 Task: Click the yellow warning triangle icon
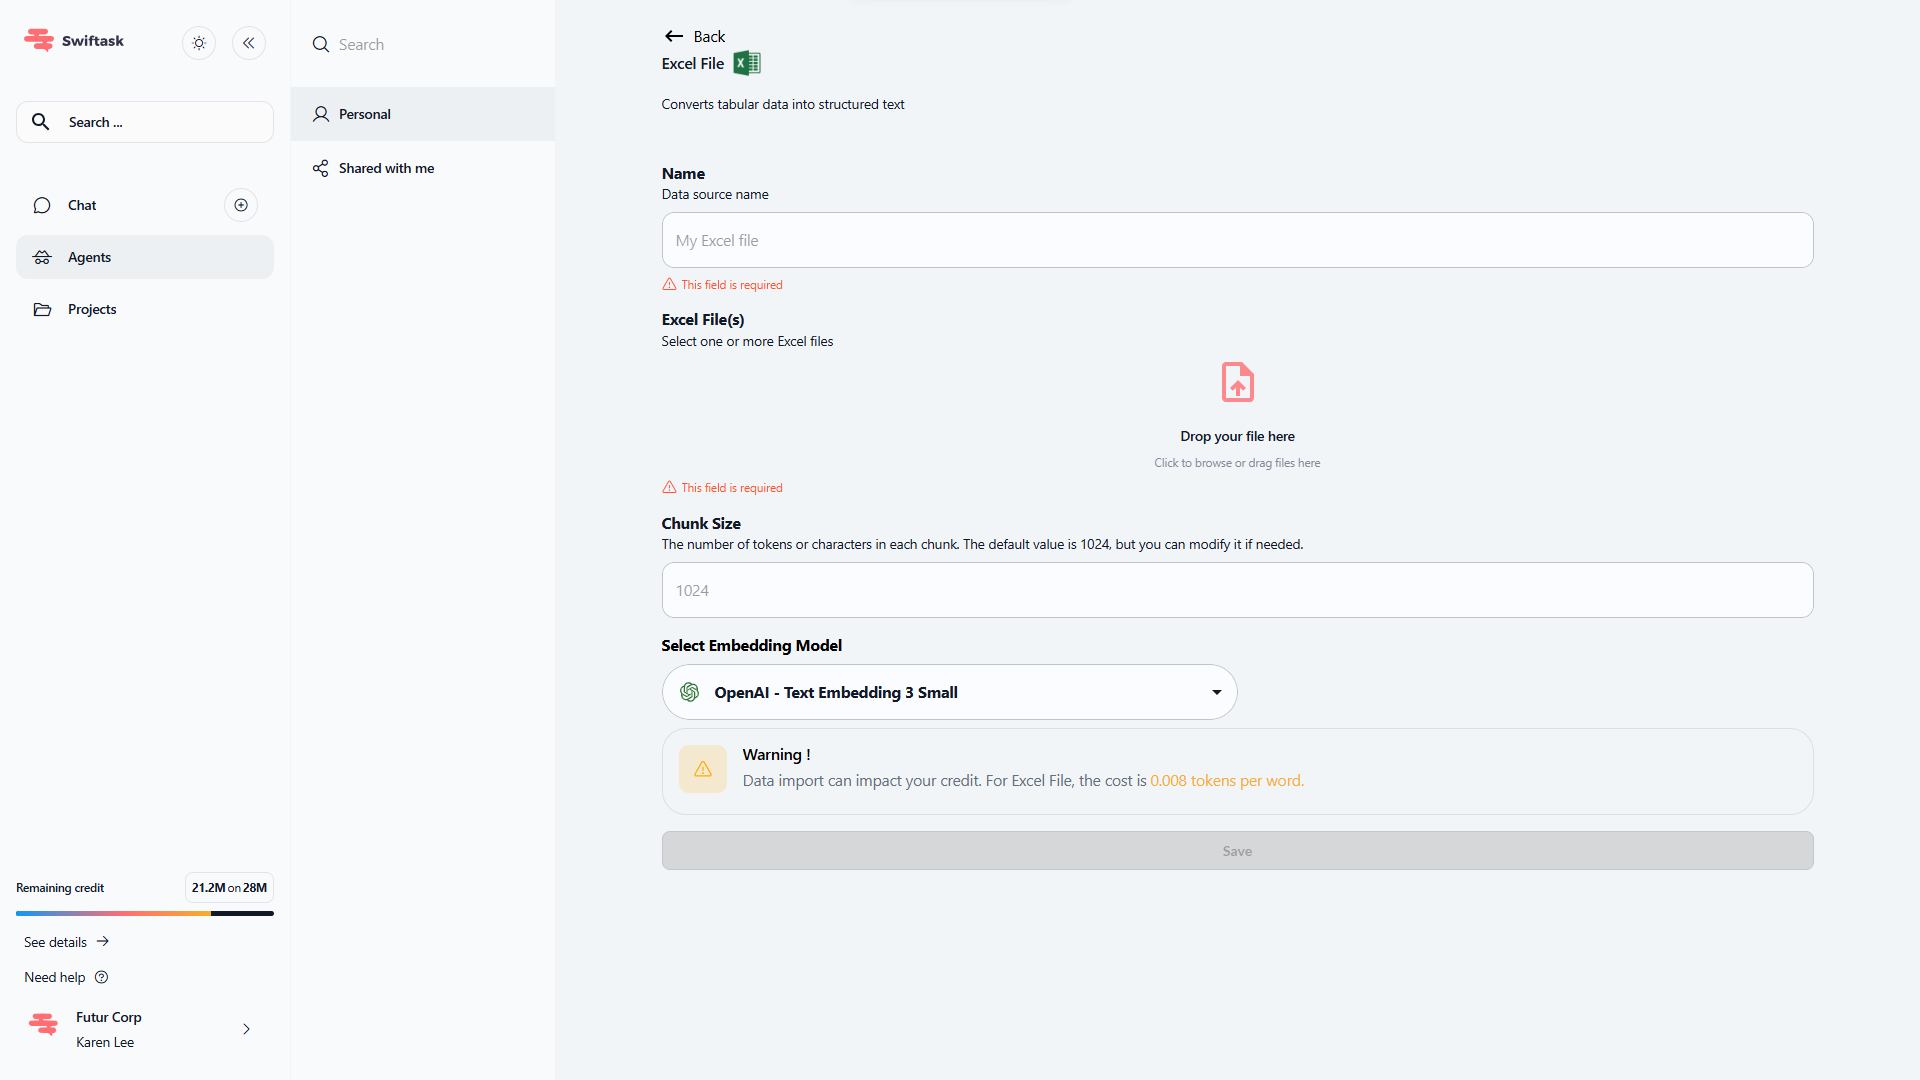tap(703, 769)
